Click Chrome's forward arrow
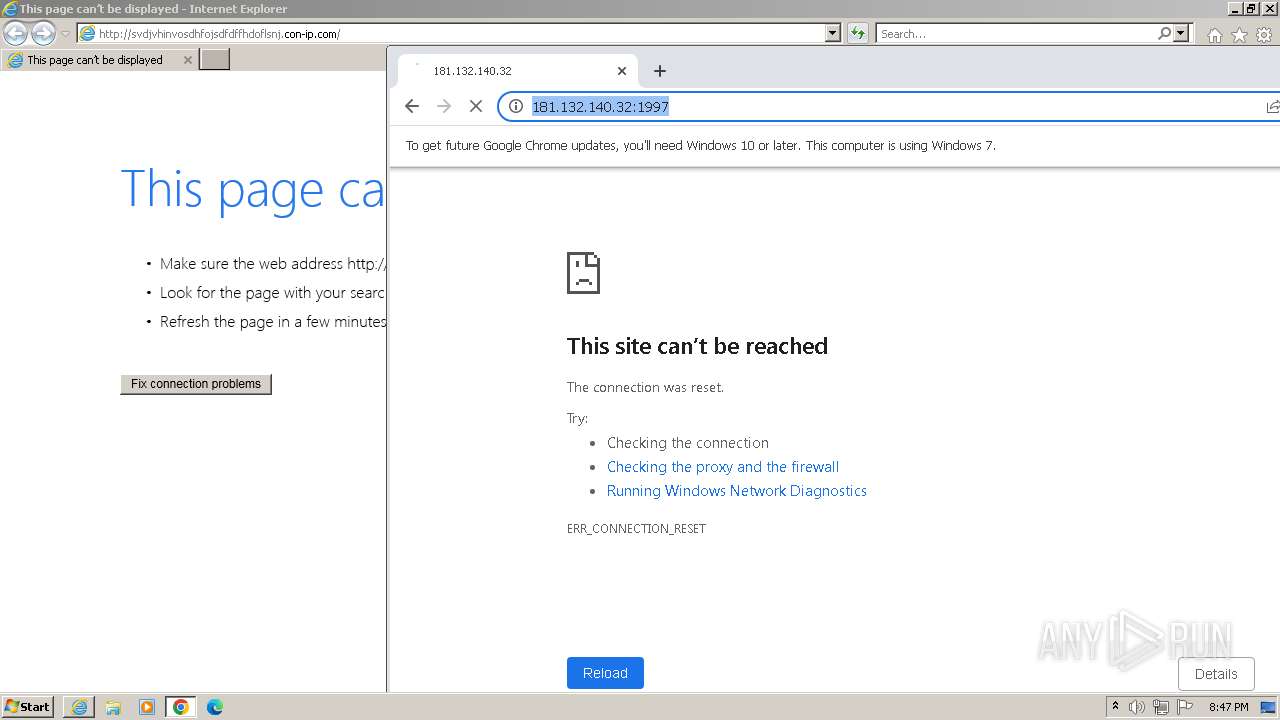Viewport: 1280px width, 720px height. pyautogui.click(x=444, y=106)
